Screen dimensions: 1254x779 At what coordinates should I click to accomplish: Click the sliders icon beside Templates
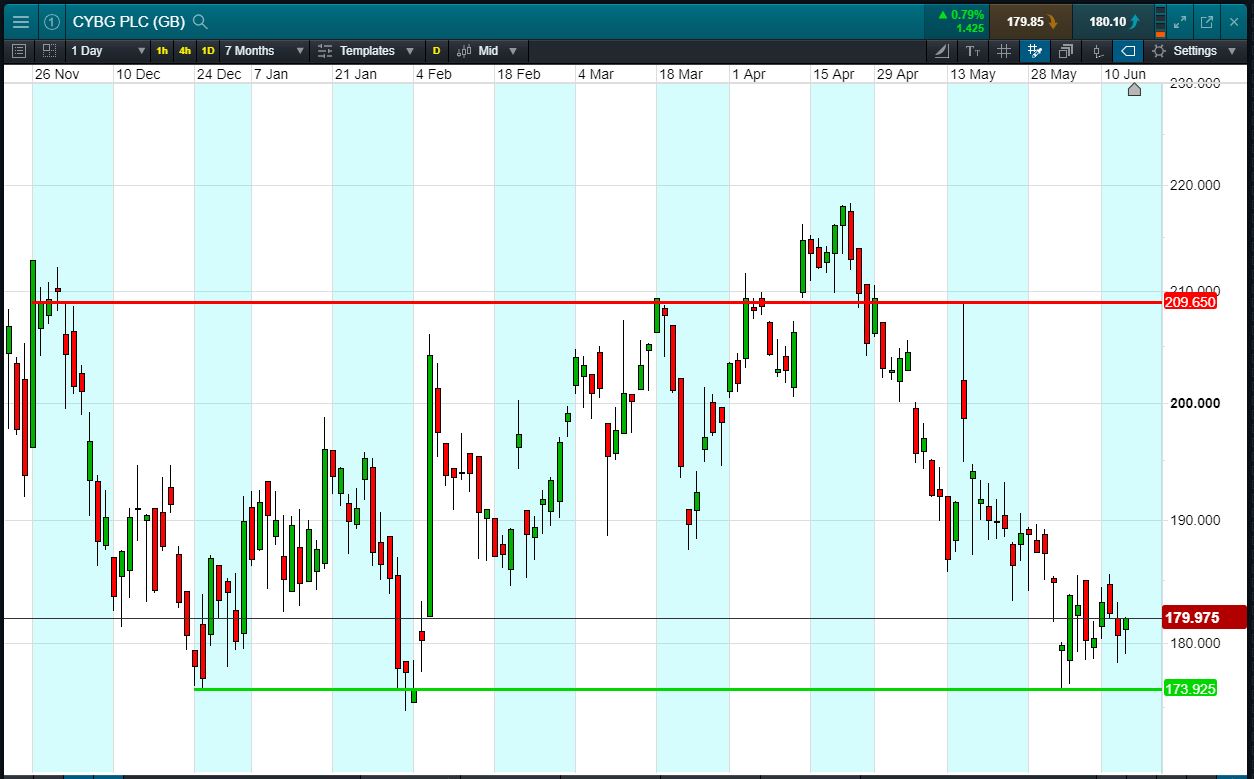pos(325,50)
